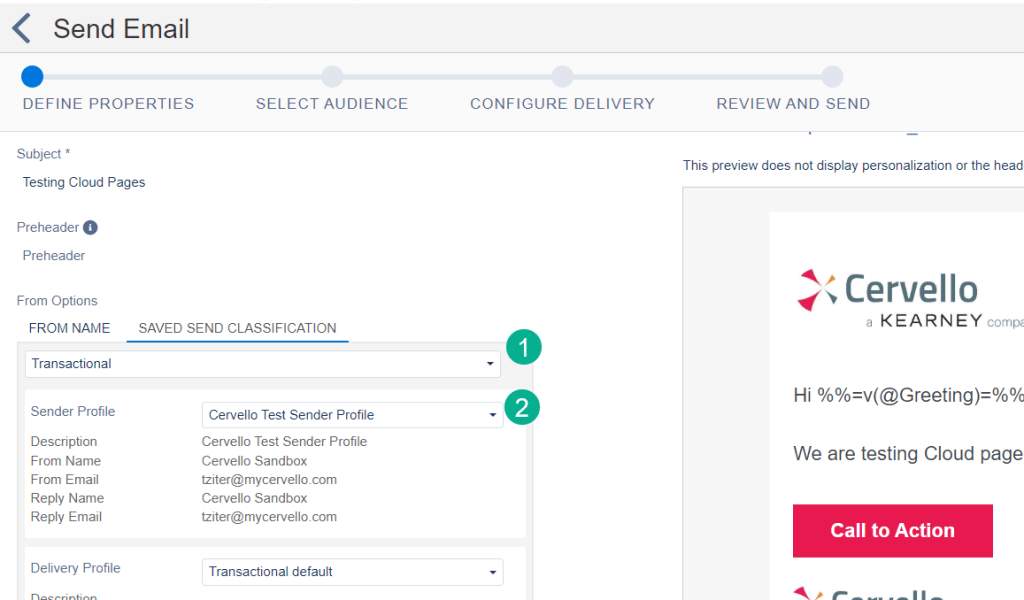Go to the Select Audience step
The image size is (1024, 600).
[332, 77]
